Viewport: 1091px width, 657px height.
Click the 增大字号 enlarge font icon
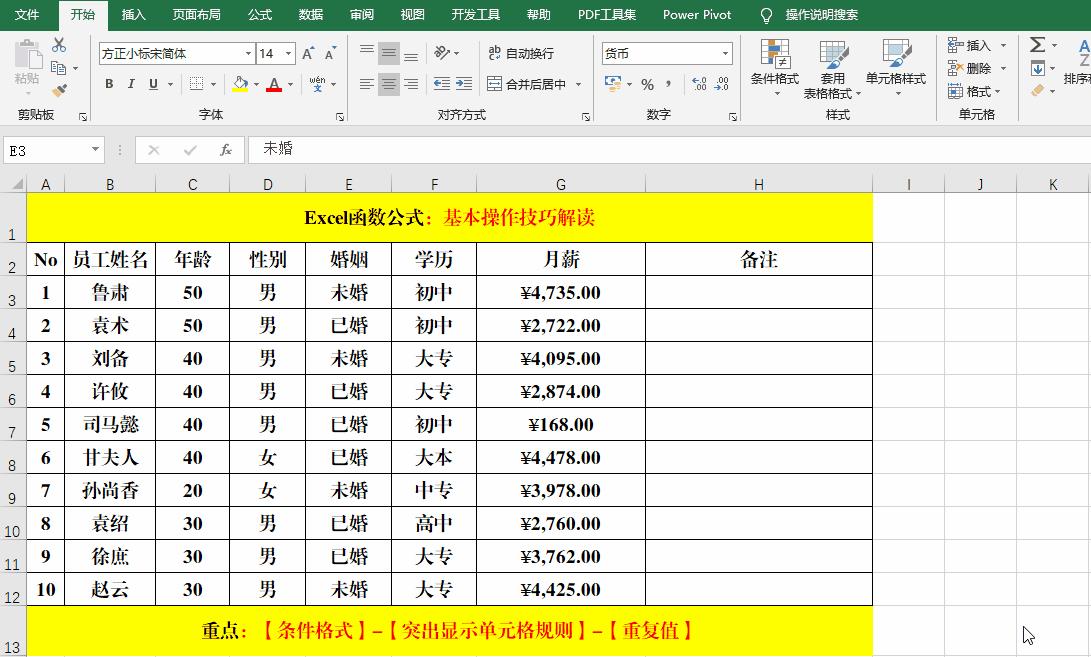pyautogui.click(x=308, y=53)
